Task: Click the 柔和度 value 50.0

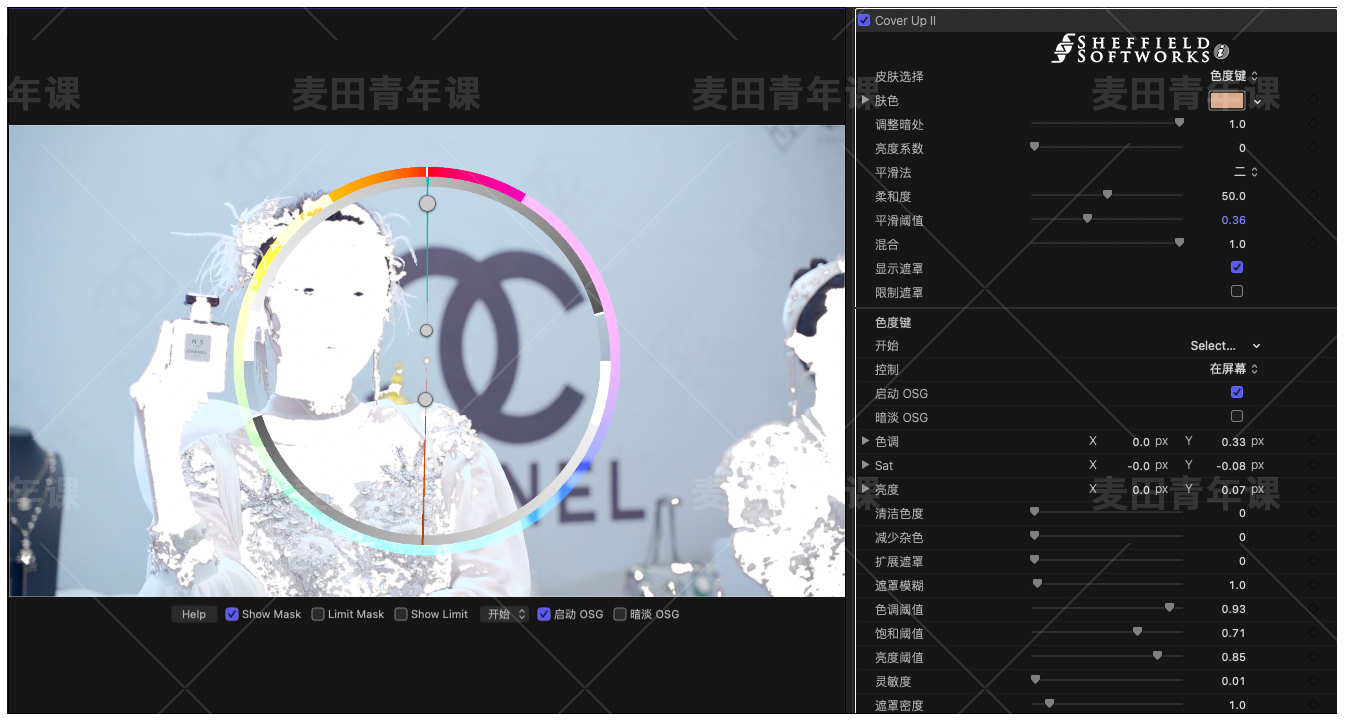Action: [1233, 196]
